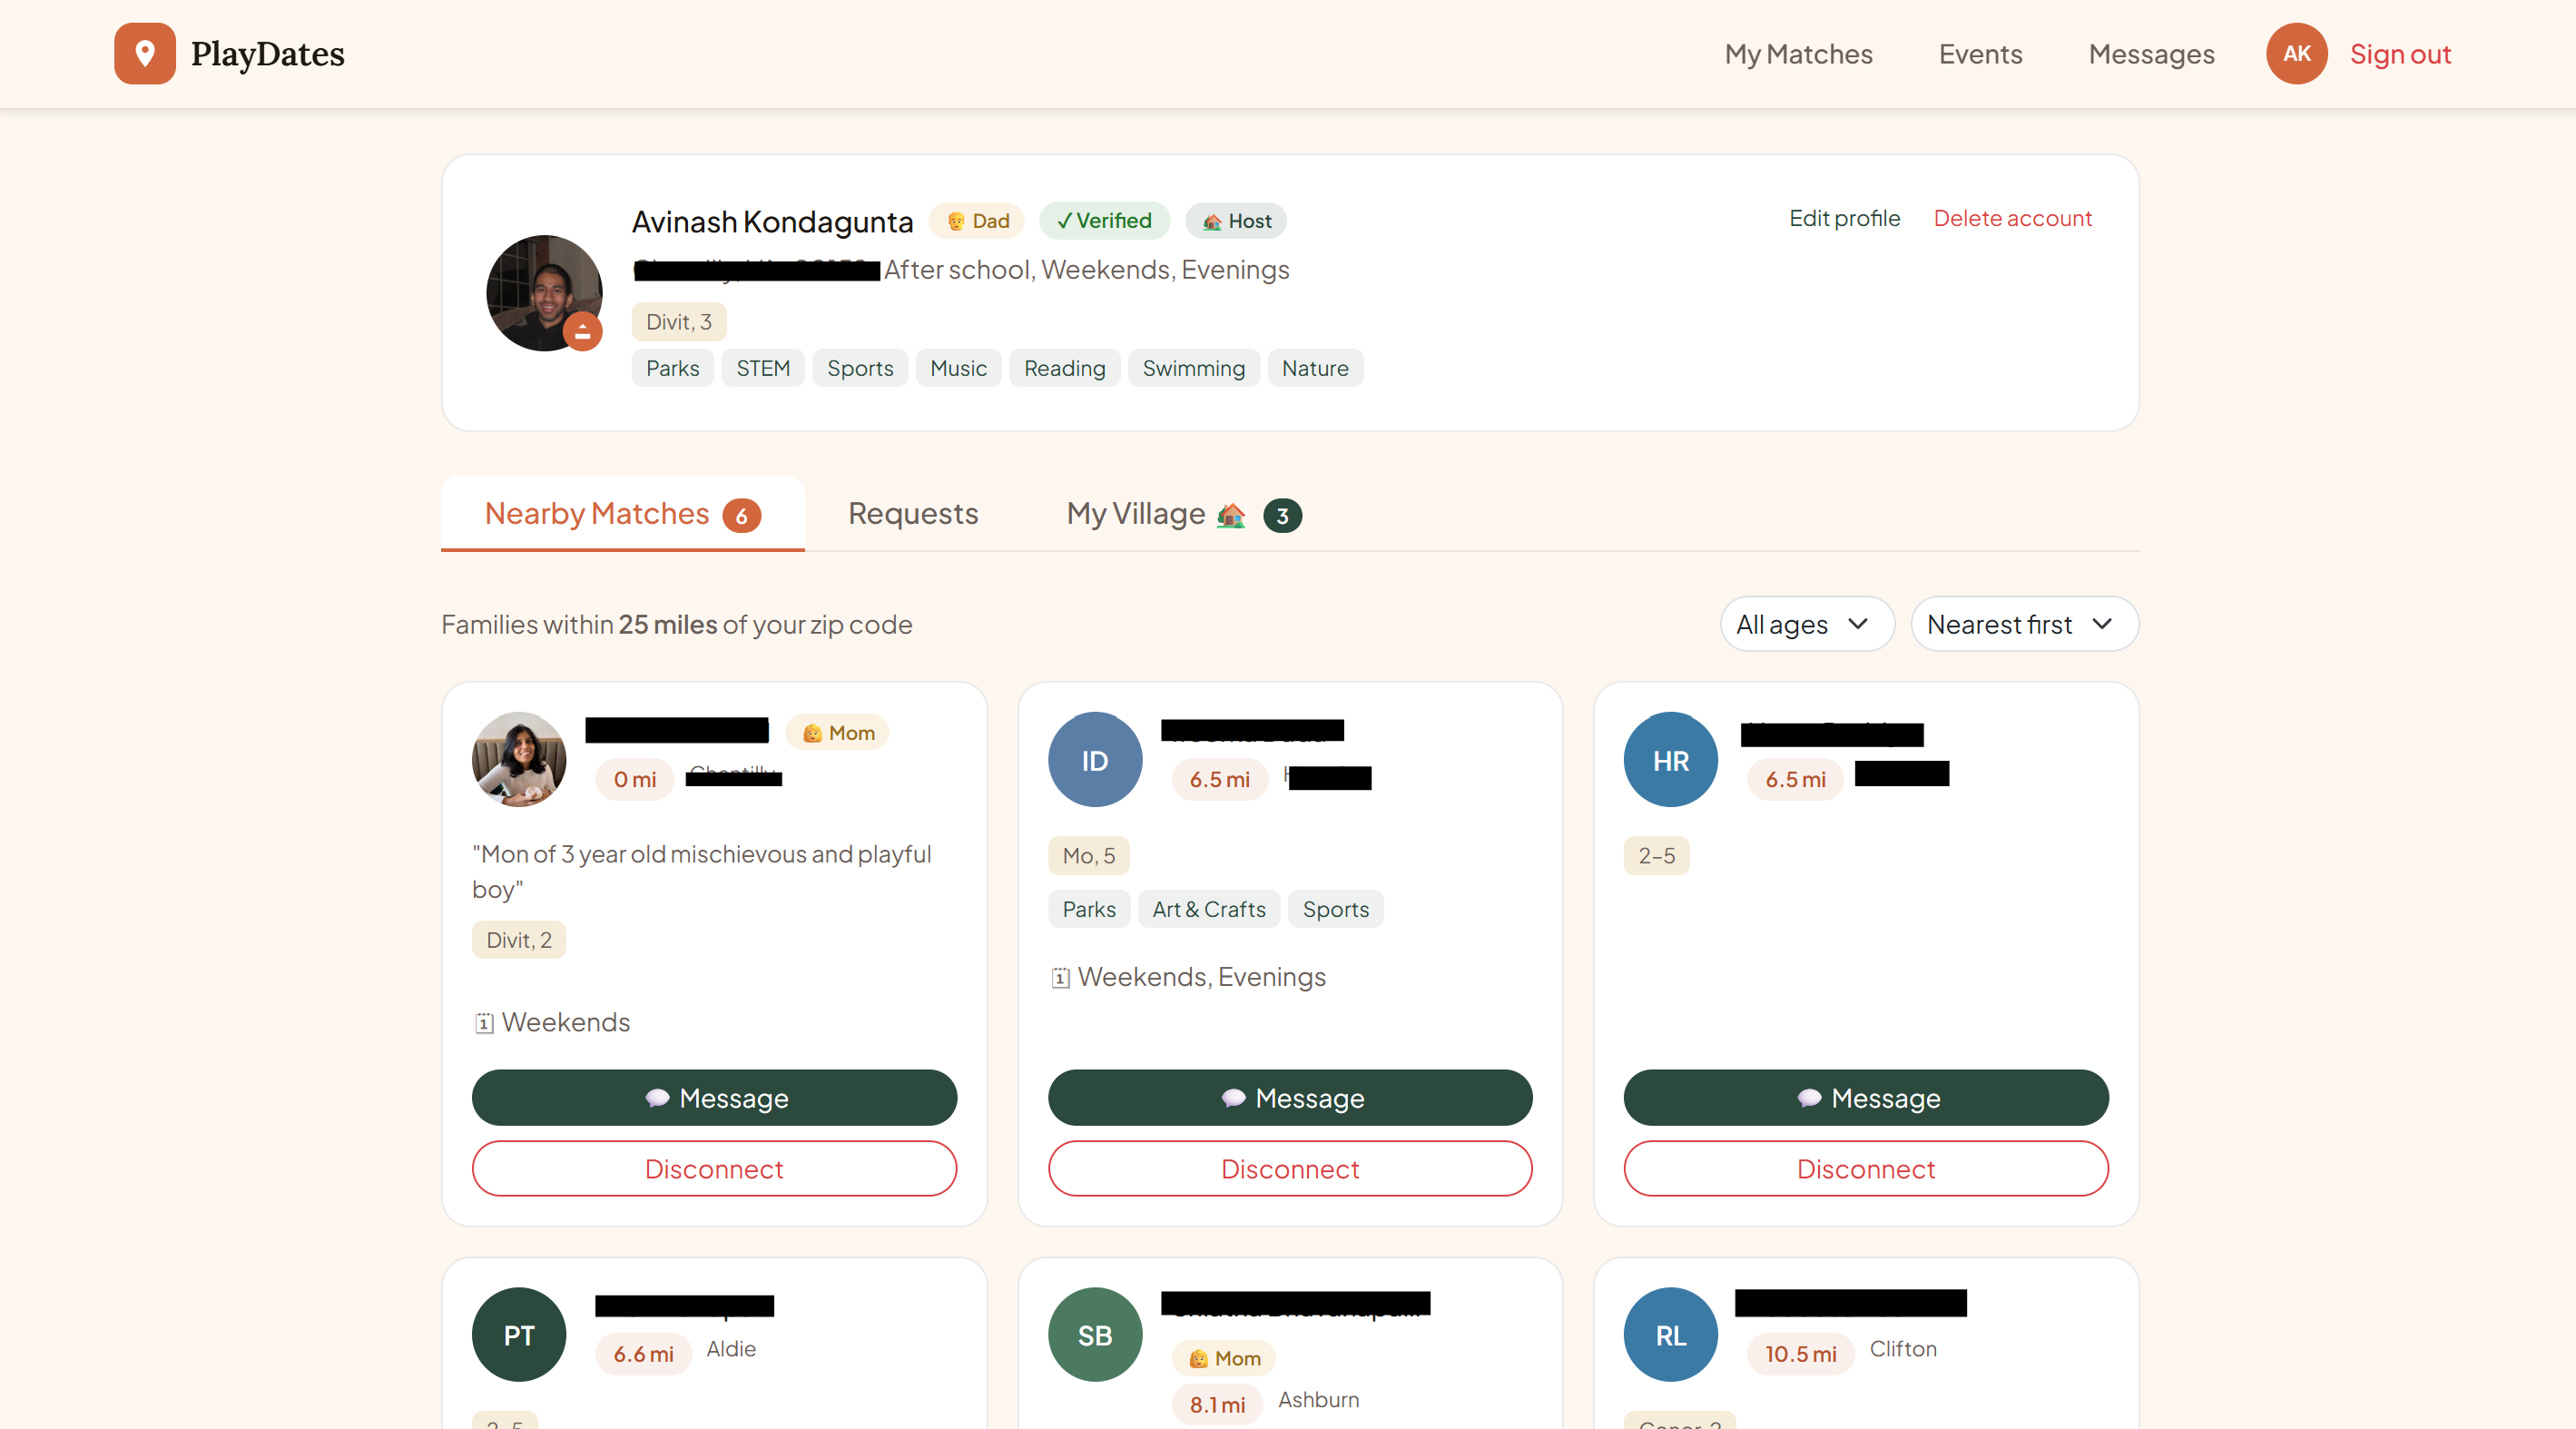Open the photo of the Mom at 0 mi
The width and height of the screenshot is (2576, 1429).
coord(519,760)
